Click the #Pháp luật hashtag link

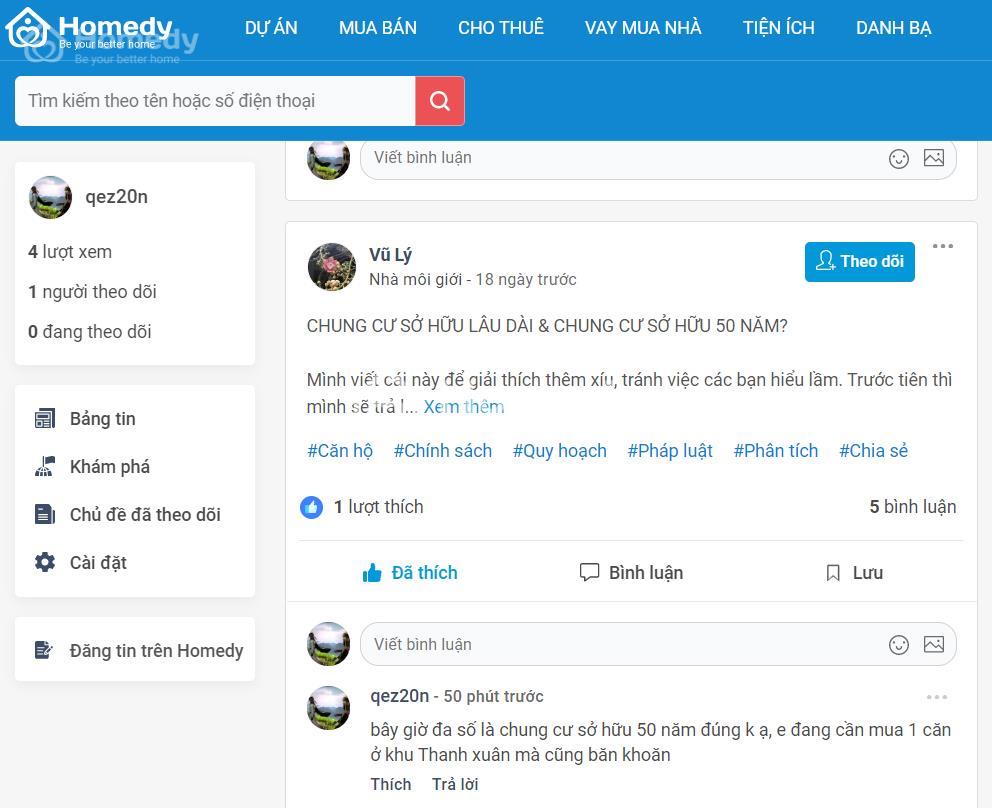click(670, 451)
